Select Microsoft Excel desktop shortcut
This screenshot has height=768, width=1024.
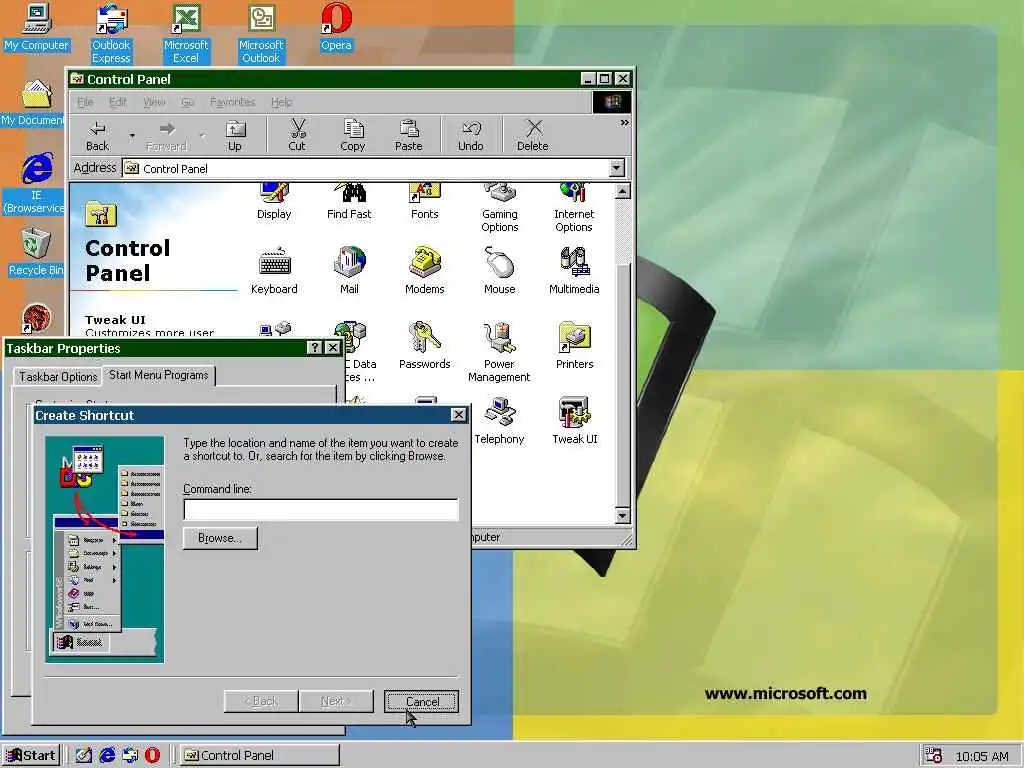click(186, 34)
